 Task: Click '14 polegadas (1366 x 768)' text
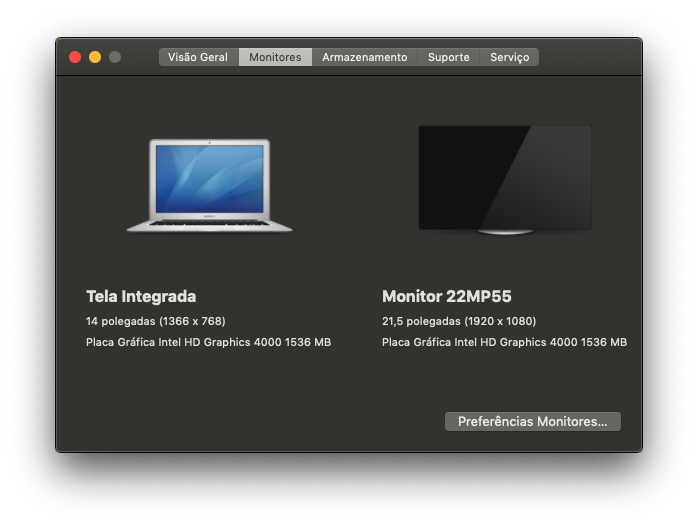click(156, 321)
